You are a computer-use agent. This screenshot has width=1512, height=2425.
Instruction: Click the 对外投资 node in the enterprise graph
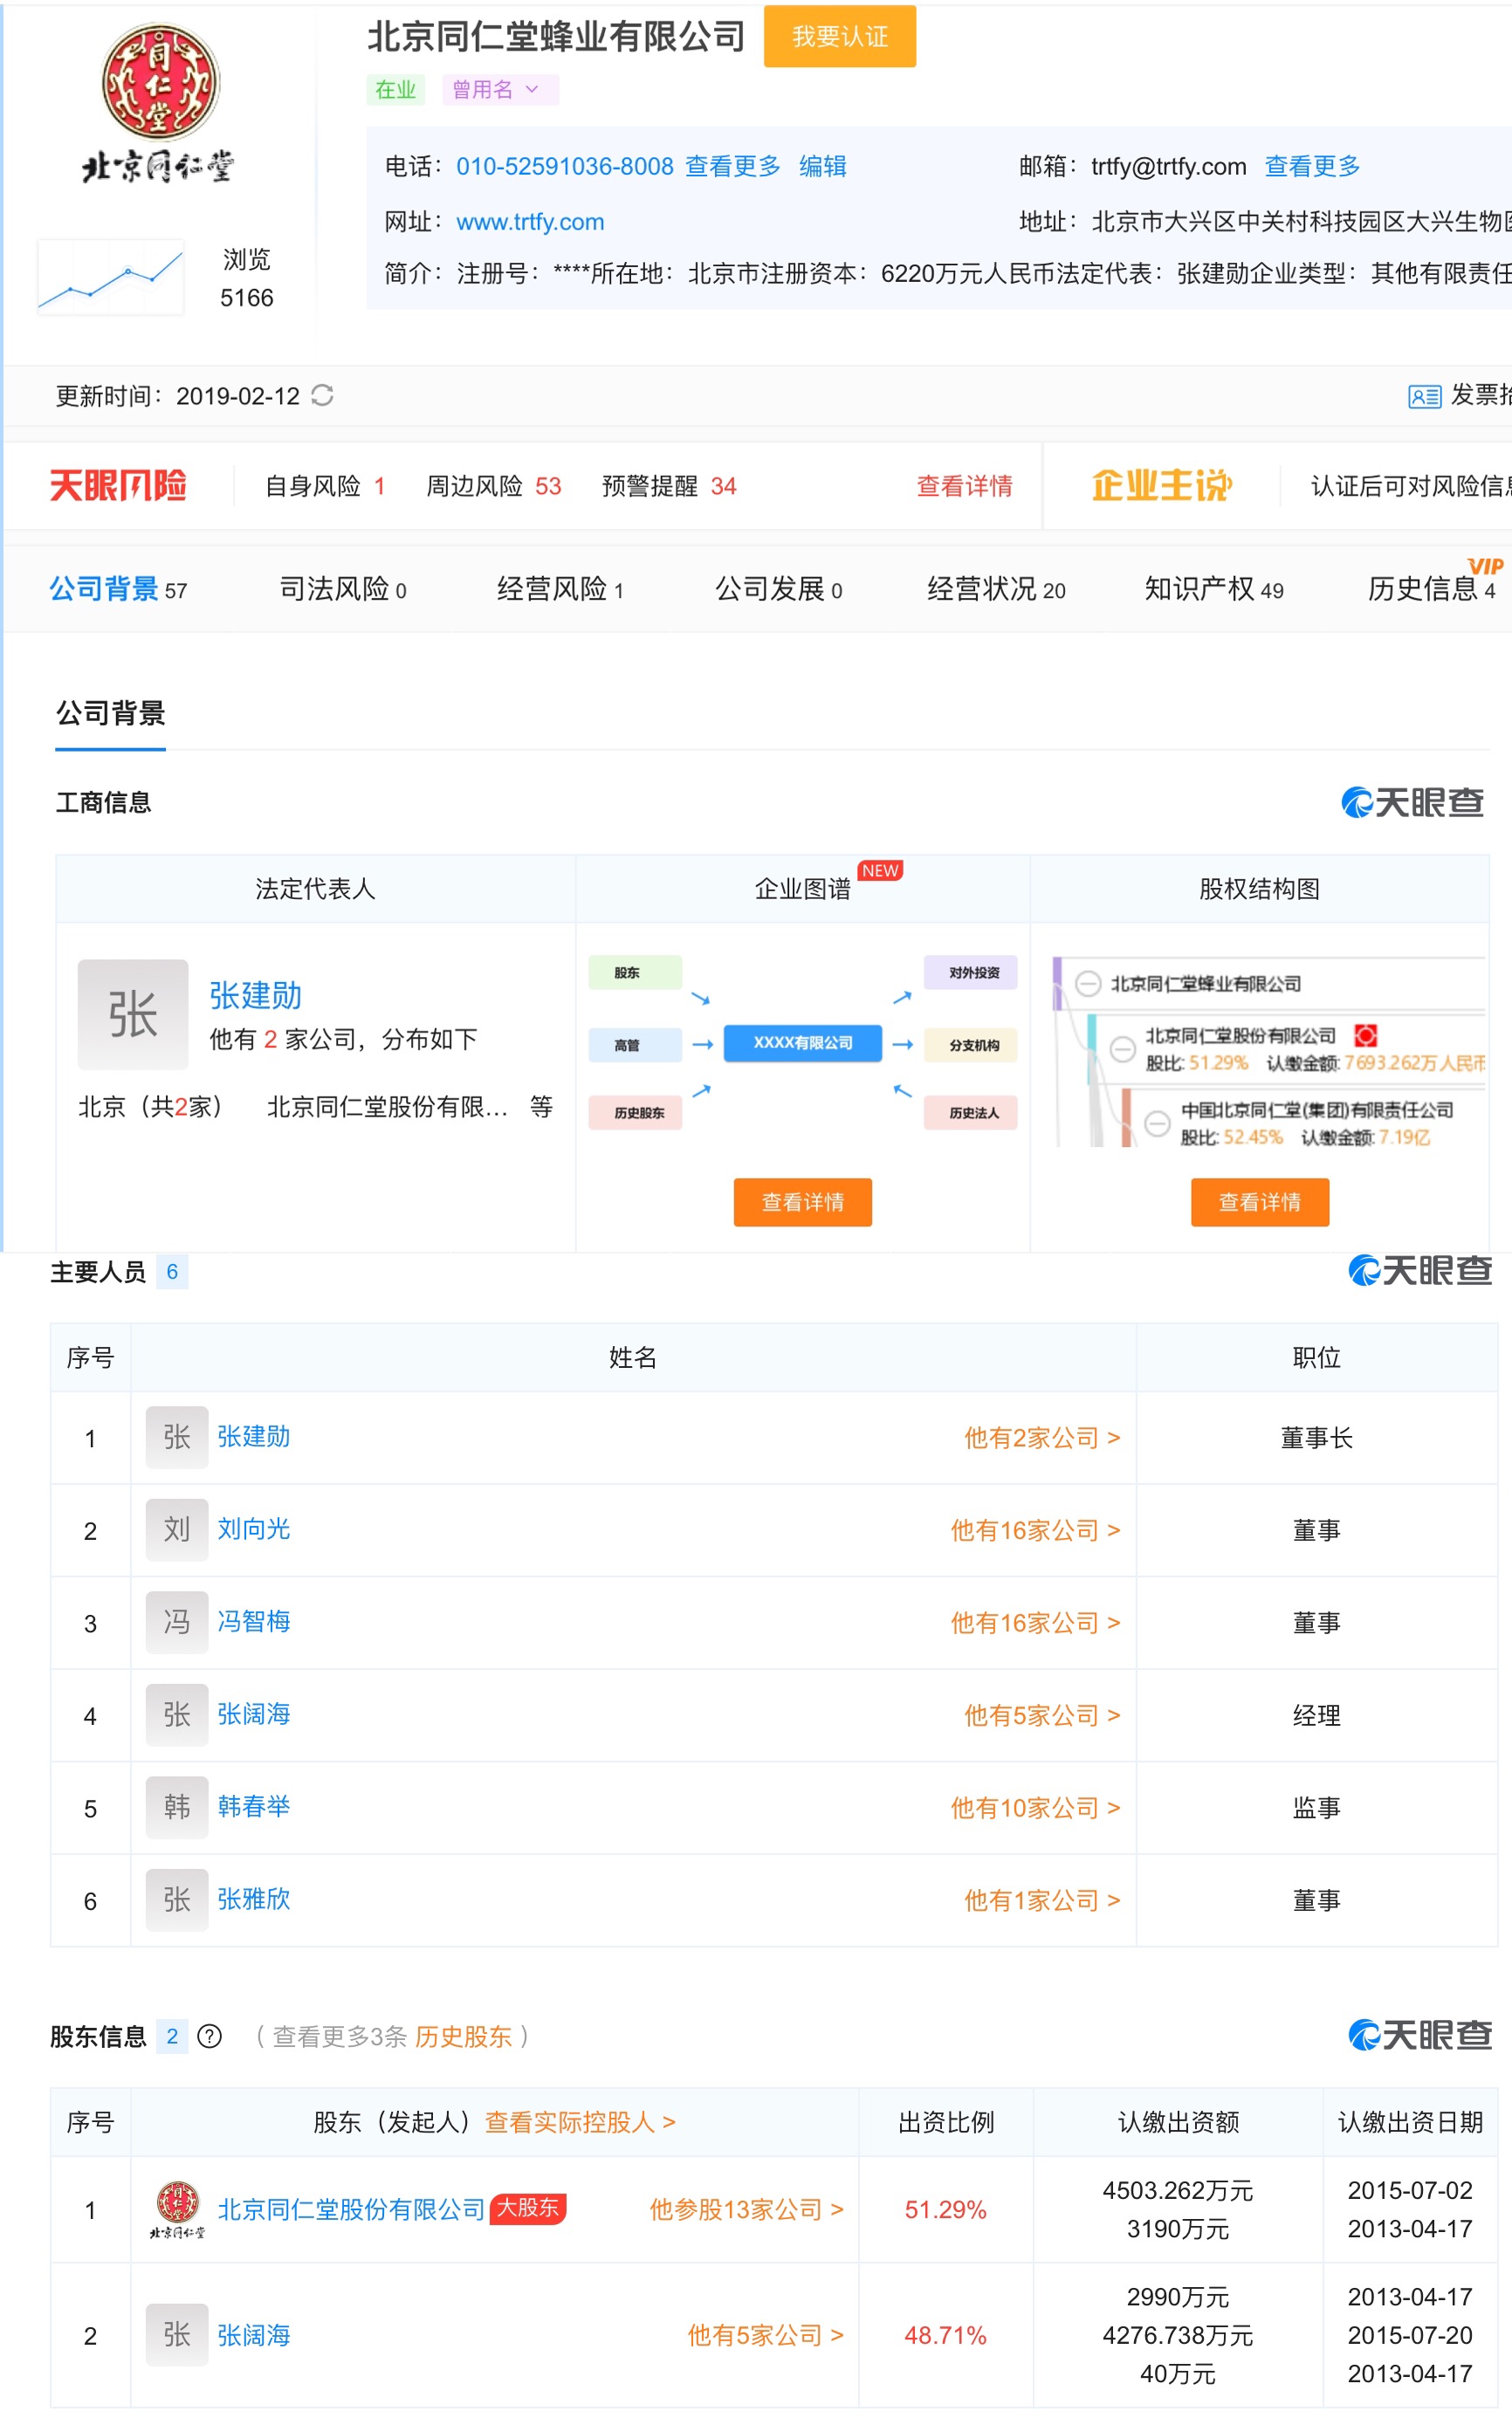click(x=971, y=972)
